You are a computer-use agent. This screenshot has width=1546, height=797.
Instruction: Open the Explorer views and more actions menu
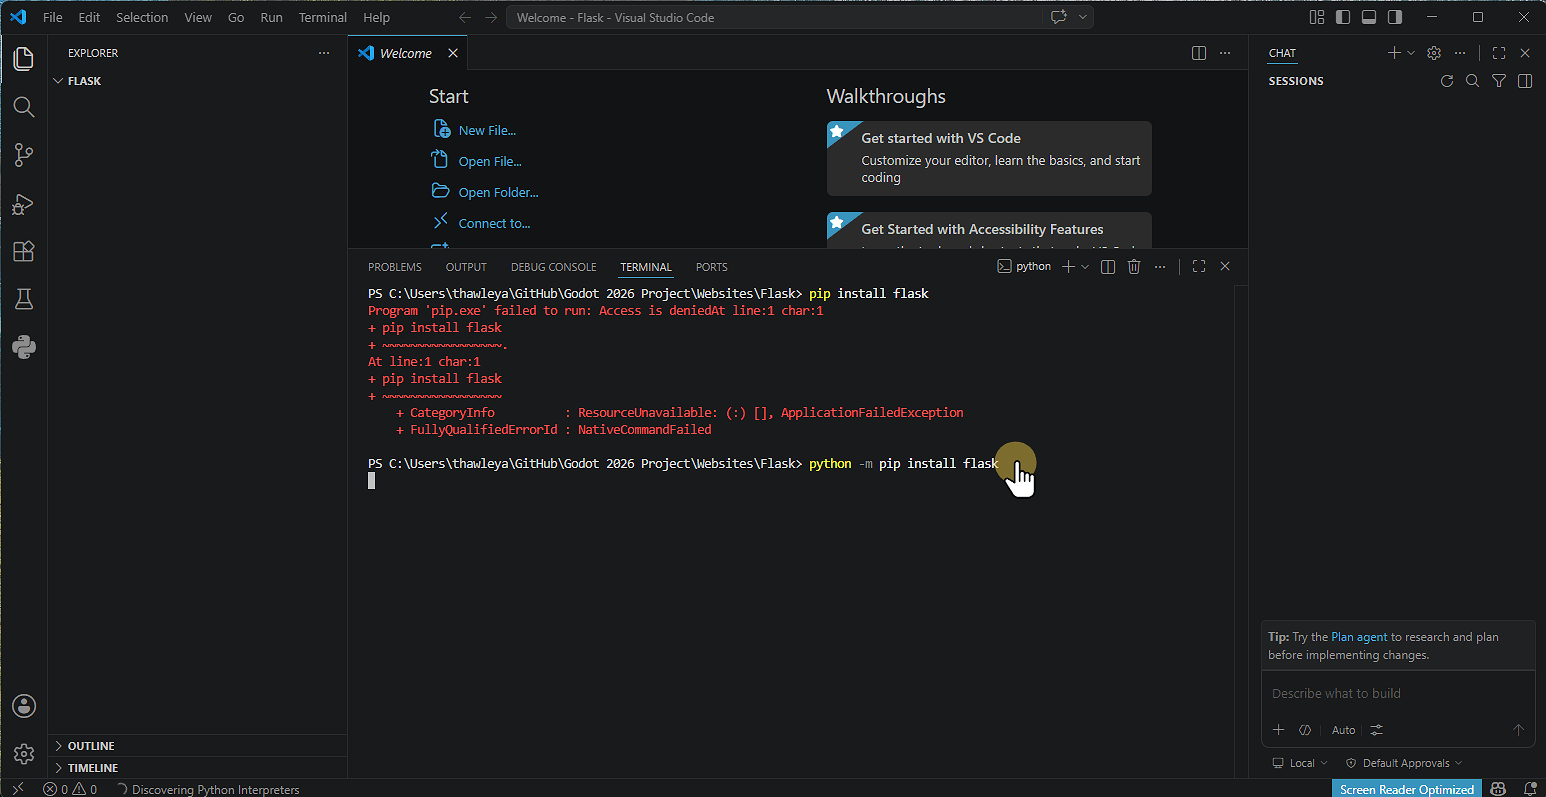[x=323, y=53]
